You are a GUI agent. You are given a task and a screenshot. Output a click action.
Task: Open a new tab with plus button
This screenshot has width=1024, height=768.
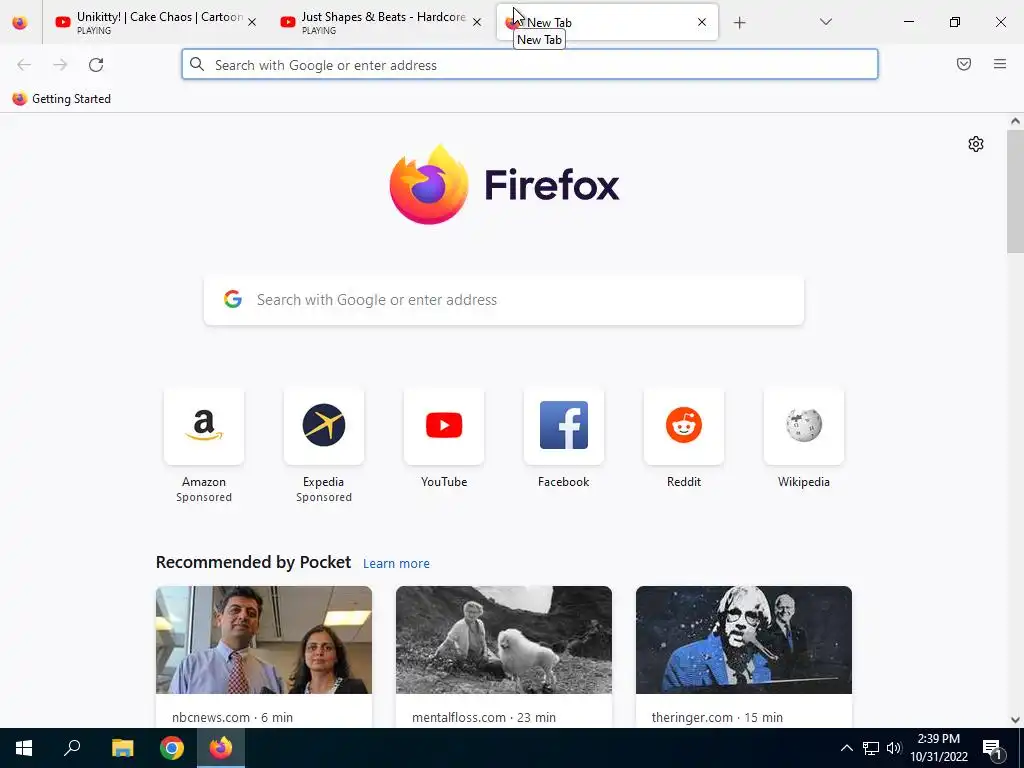pos(739,23)
